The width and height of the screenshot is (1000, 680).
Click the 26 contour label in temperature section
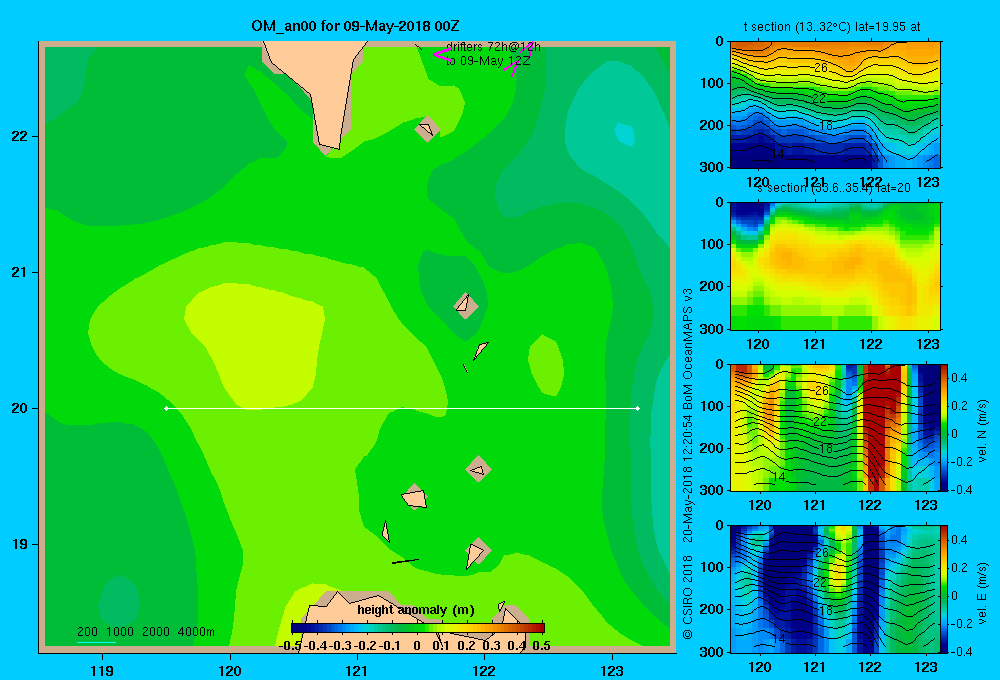821,68
